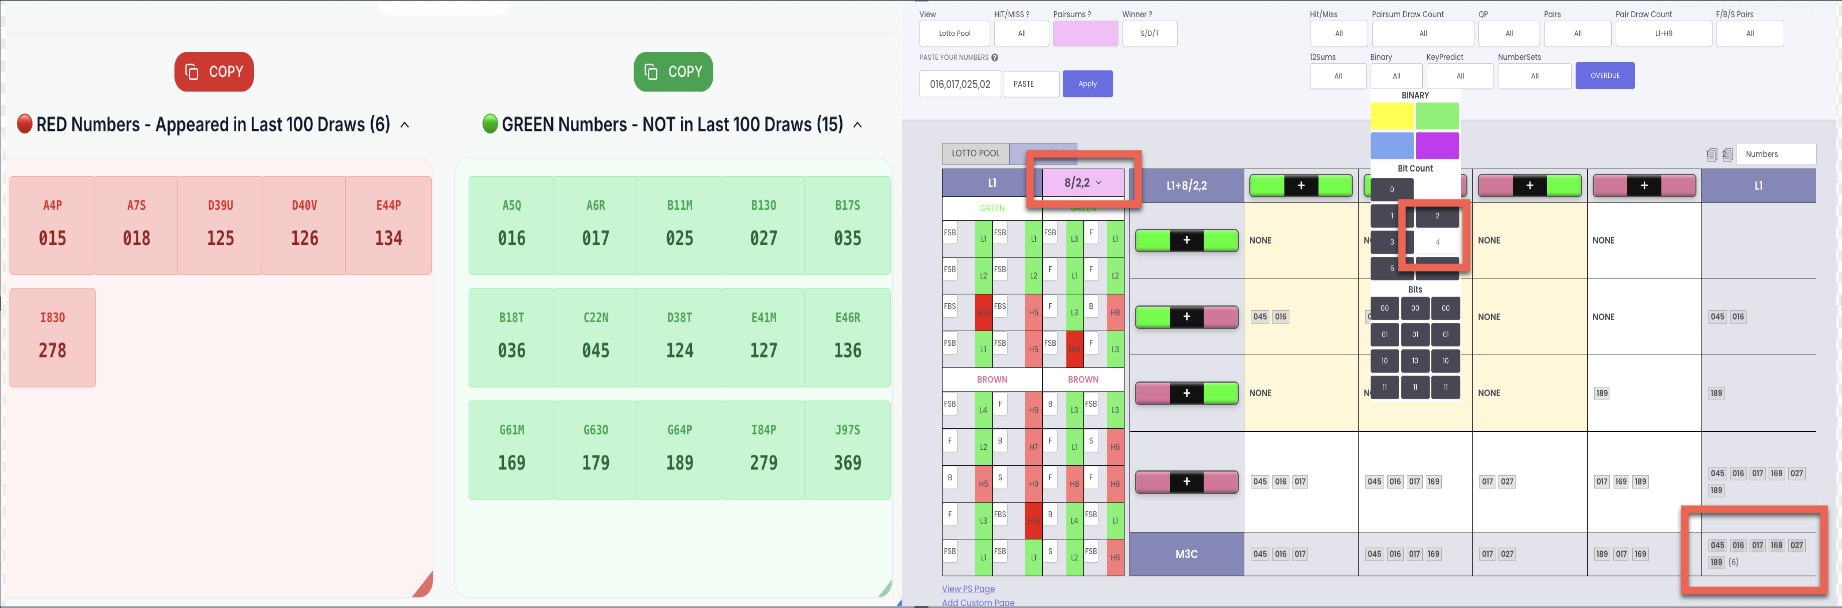The height and width of the screenshot is (608, 1842).
Task: Click the plus on the pink-pink bar in the header row
Action: (1643, 185)
